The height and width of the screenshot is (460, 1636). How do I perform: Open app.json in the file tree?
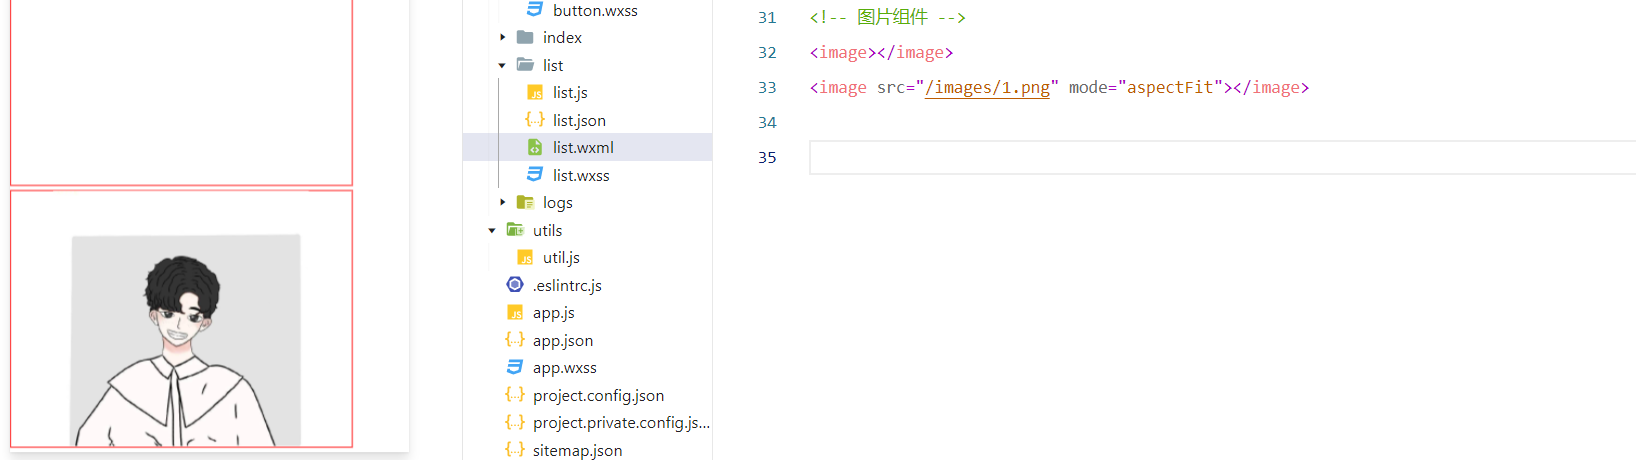[x=563, y=341]
